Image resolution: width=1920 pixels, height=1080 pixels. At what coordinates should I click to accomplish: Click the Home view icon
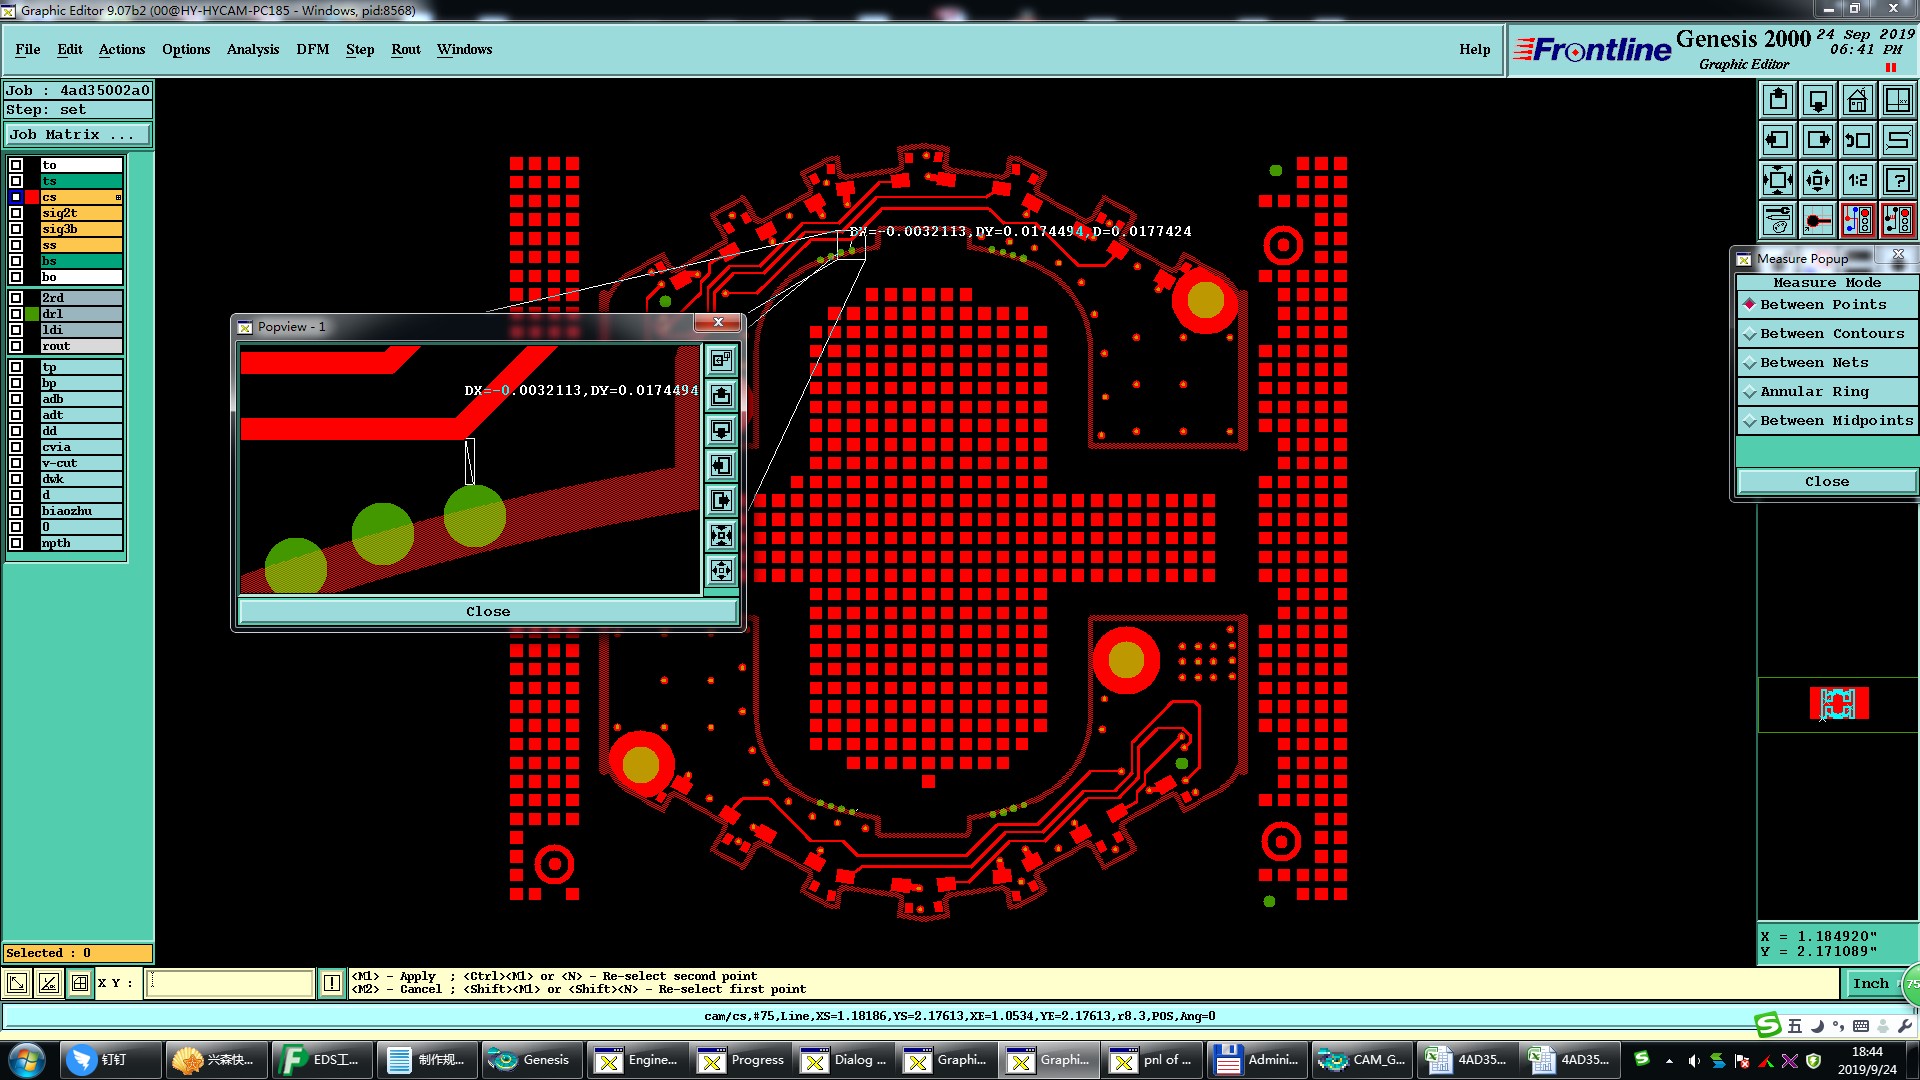point(1857,100)
